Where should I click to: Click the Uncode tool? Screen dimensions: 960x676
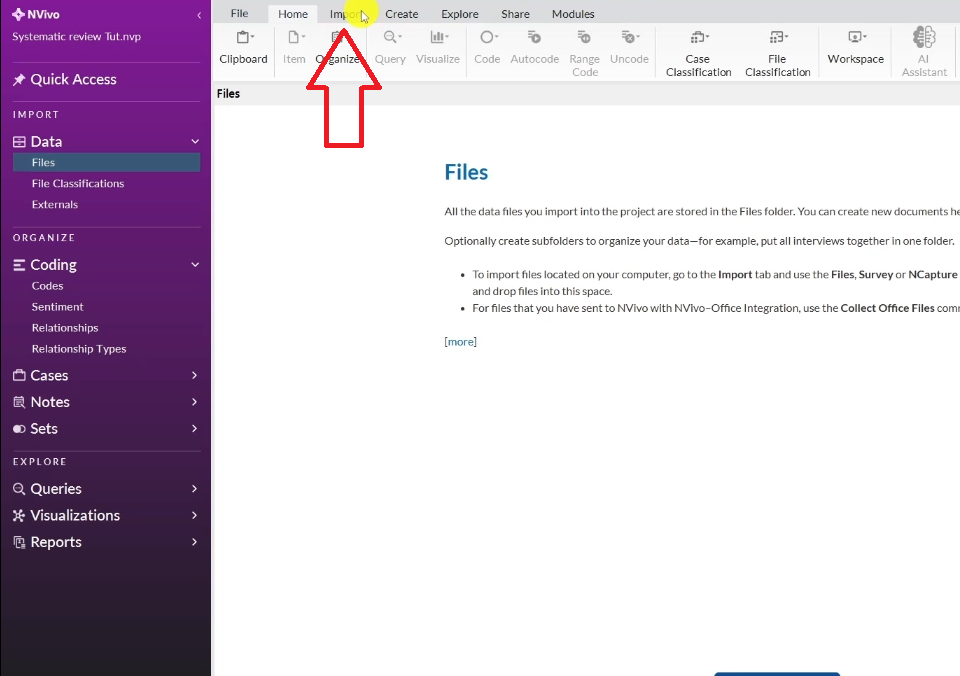[629, 47]
